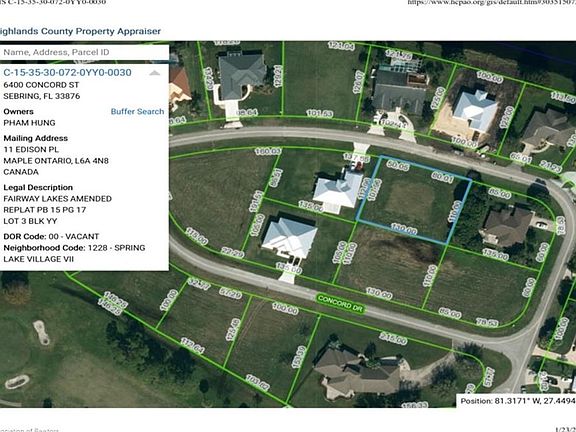This screenshot has height=432, width=576.
Task: Select the blue-outlined highlighted parcel
Action: (413, 200)
